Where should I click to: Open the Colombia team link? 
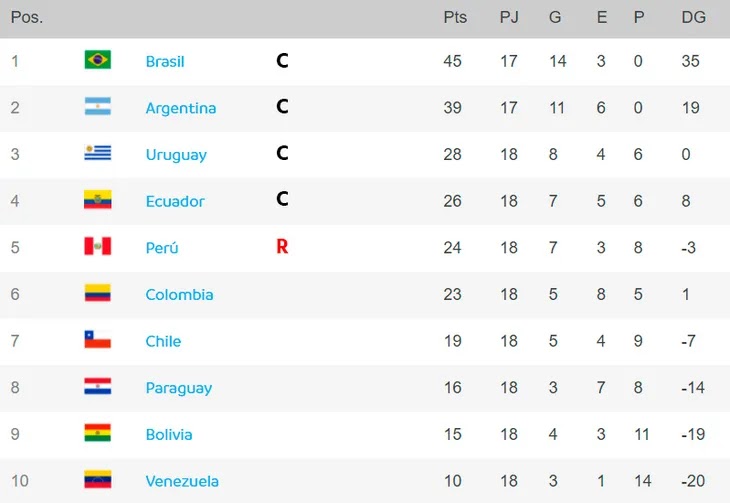point(179,294)
